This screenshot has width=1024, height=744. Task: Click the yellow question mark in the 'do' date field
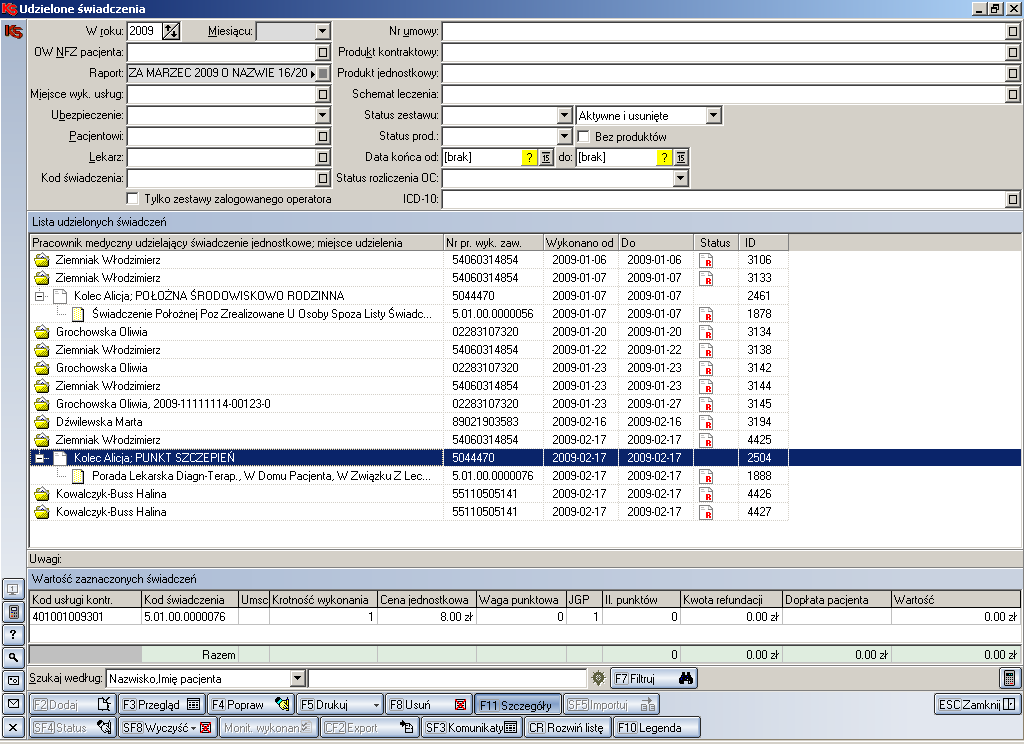[x=664, y=157]
